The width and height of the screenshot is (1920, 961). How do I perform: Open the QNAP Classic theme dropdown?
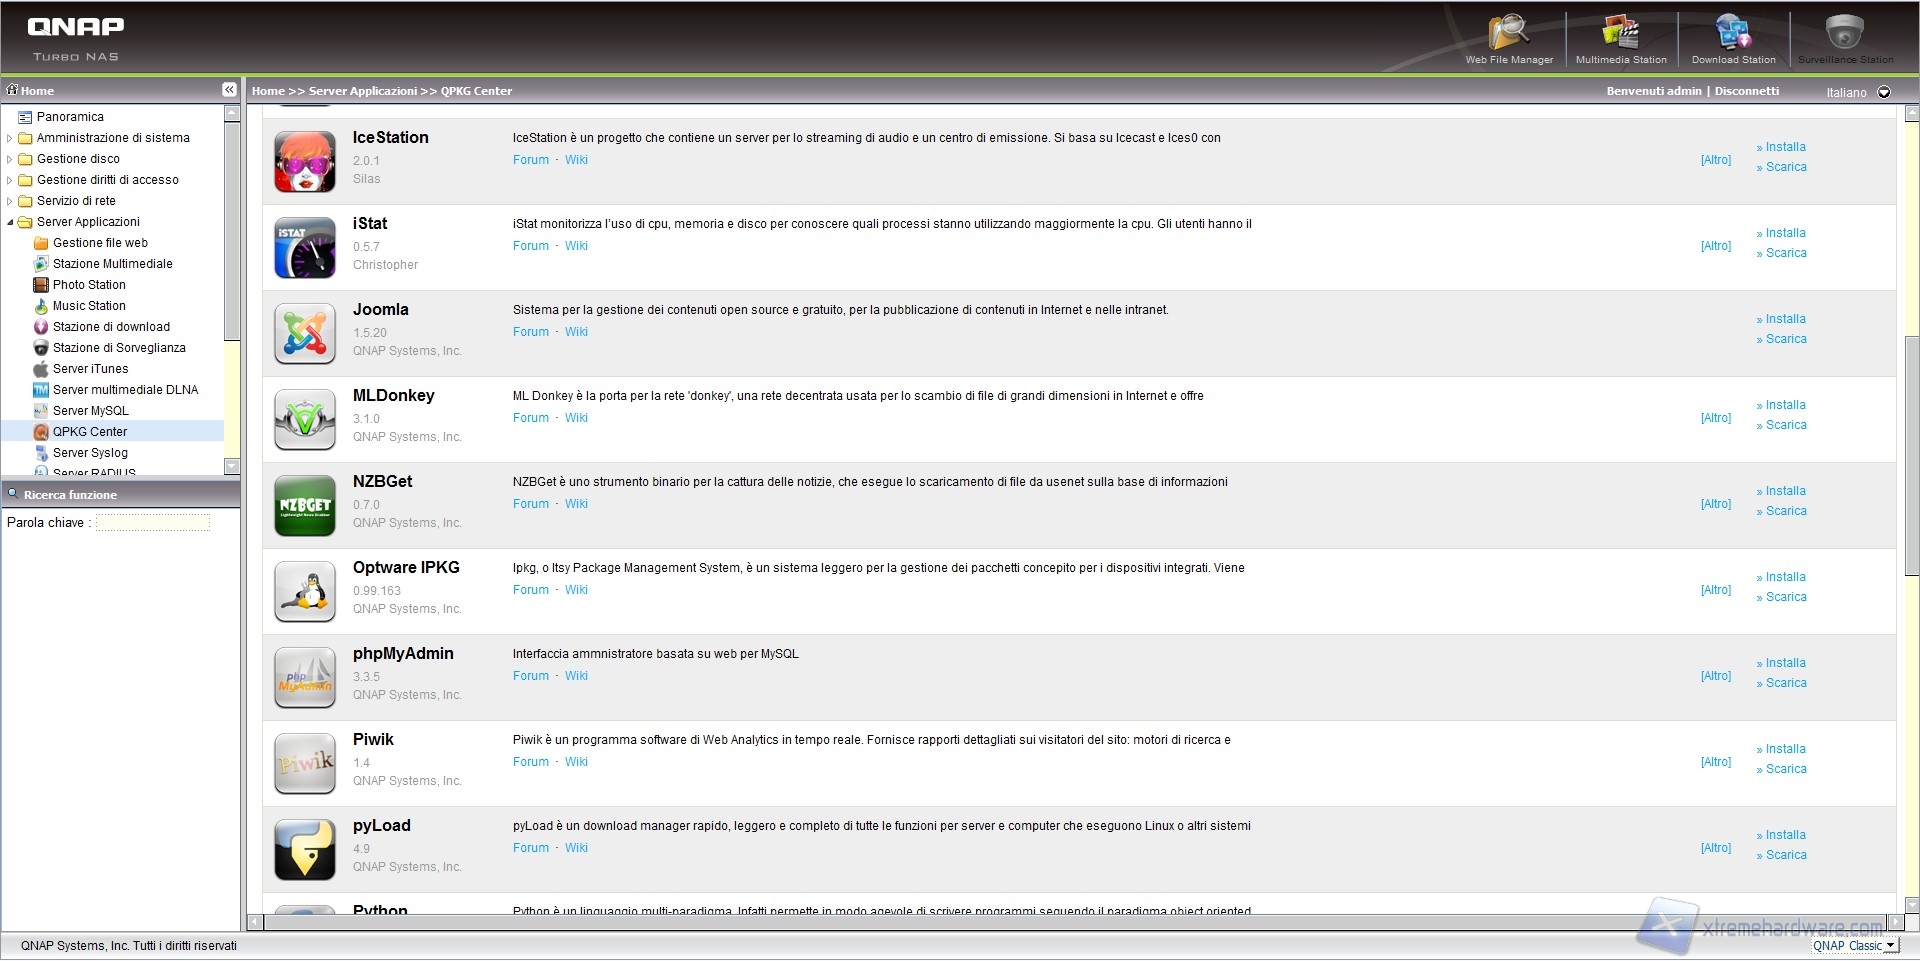[x=1890, y=945]
